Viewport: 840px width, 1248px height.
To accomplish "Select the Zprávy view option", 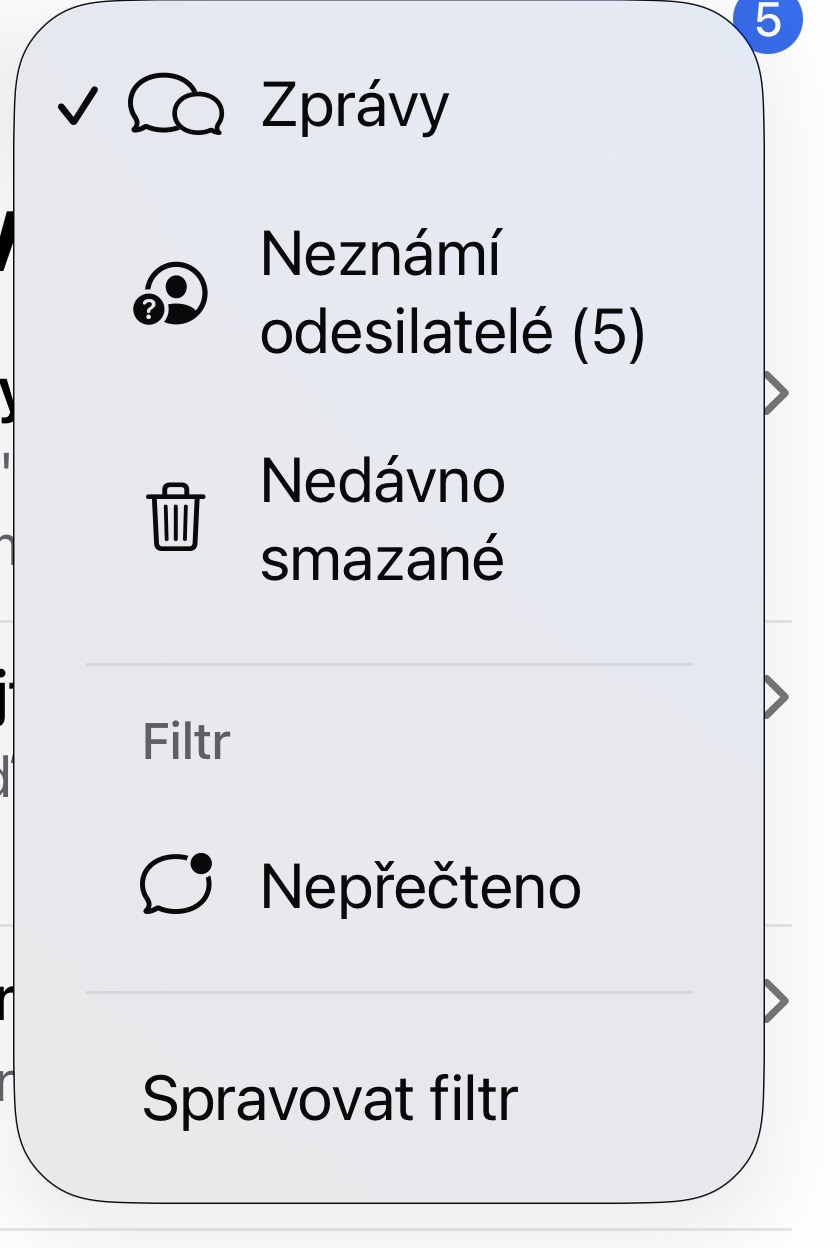I will click(x=355, y=106).
